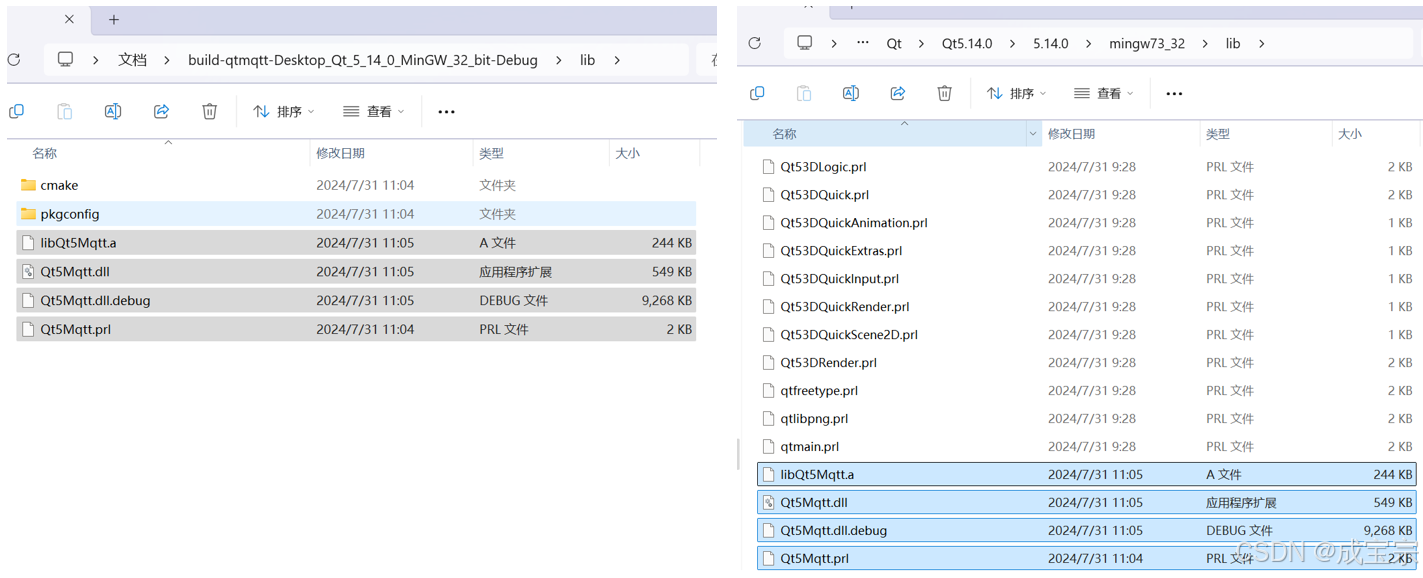Expand chevron after lib in right address bar

[1262, 43]
